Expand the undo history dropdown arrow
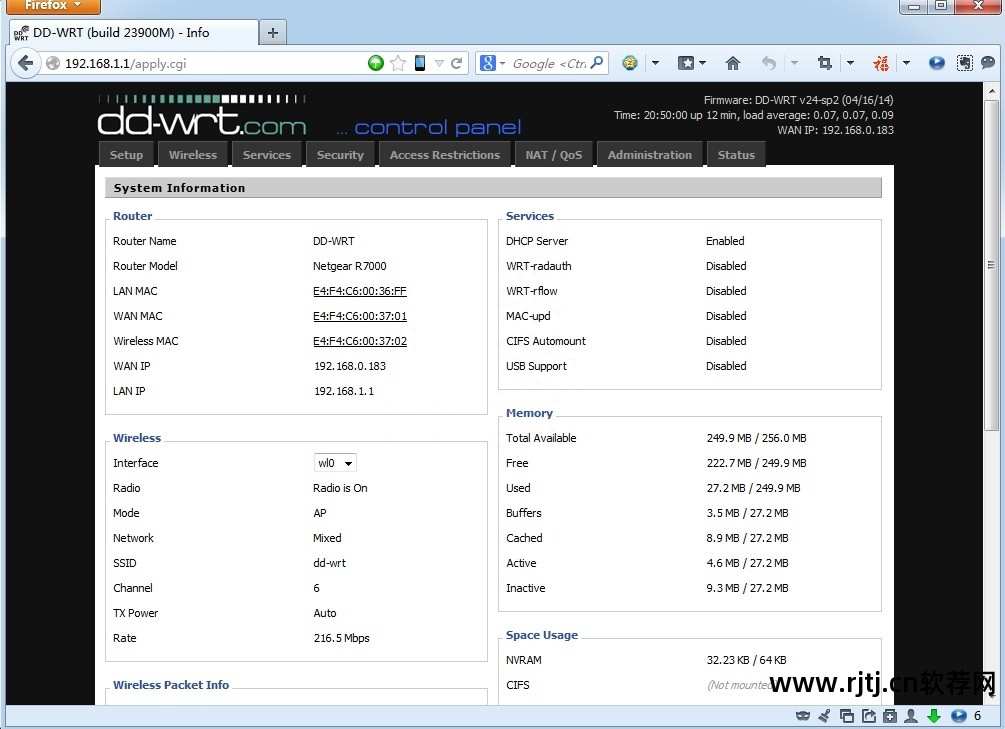The width and height of the screenshot is (1005, 729). coord(794,63)
